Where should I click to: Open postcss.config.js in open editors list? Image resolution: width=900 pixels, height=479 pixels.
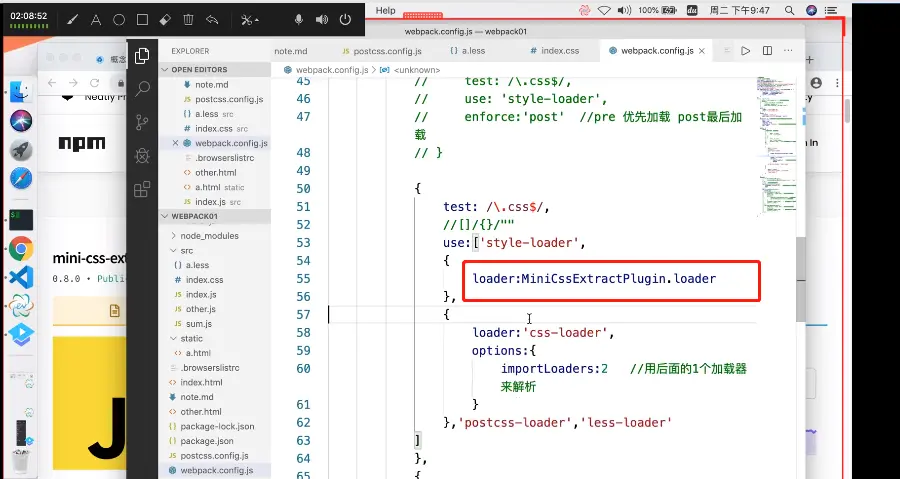[228, 99]
